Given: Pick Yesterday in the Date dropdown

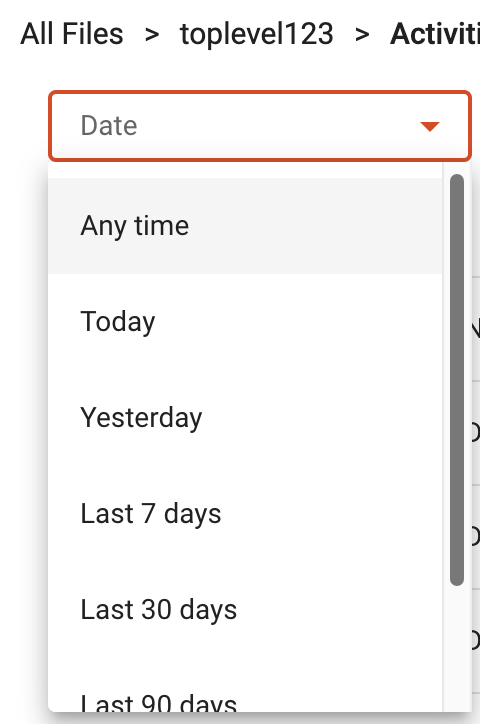Looking at the screenshot, I should [x=141, y=418].
